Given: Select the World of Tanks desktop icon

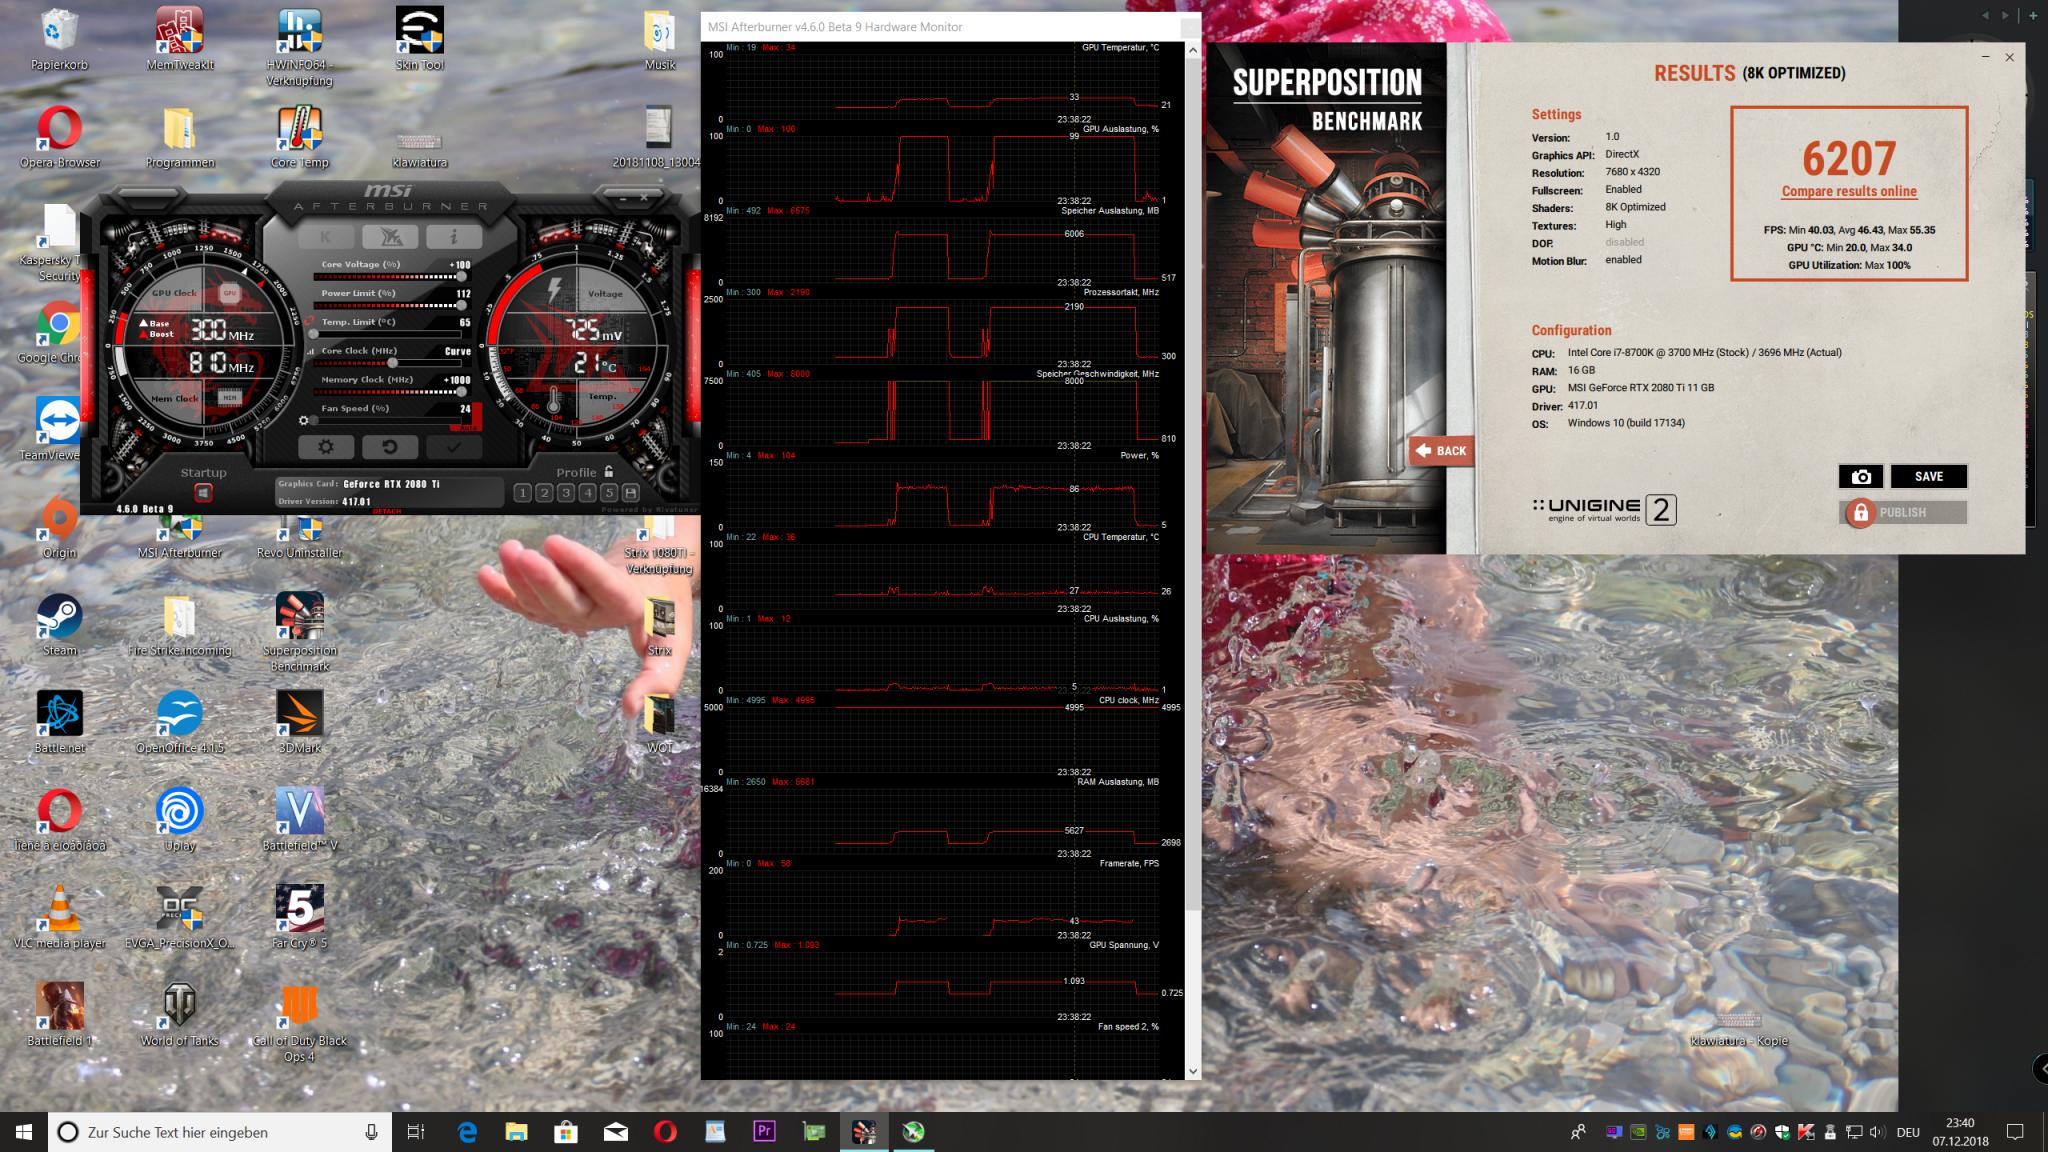Looking at the screenshot, I should tap(180, 1015).
